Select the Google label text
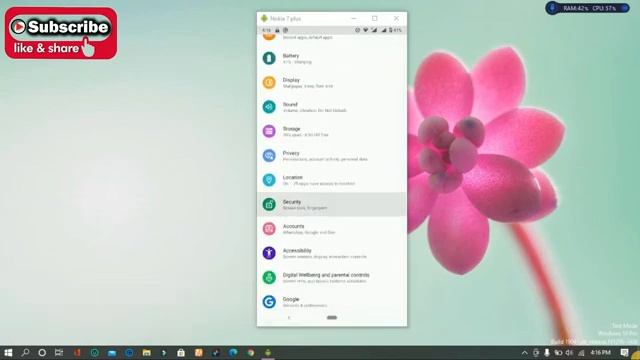This screenshot has height=360, width=640. point(291,299)
